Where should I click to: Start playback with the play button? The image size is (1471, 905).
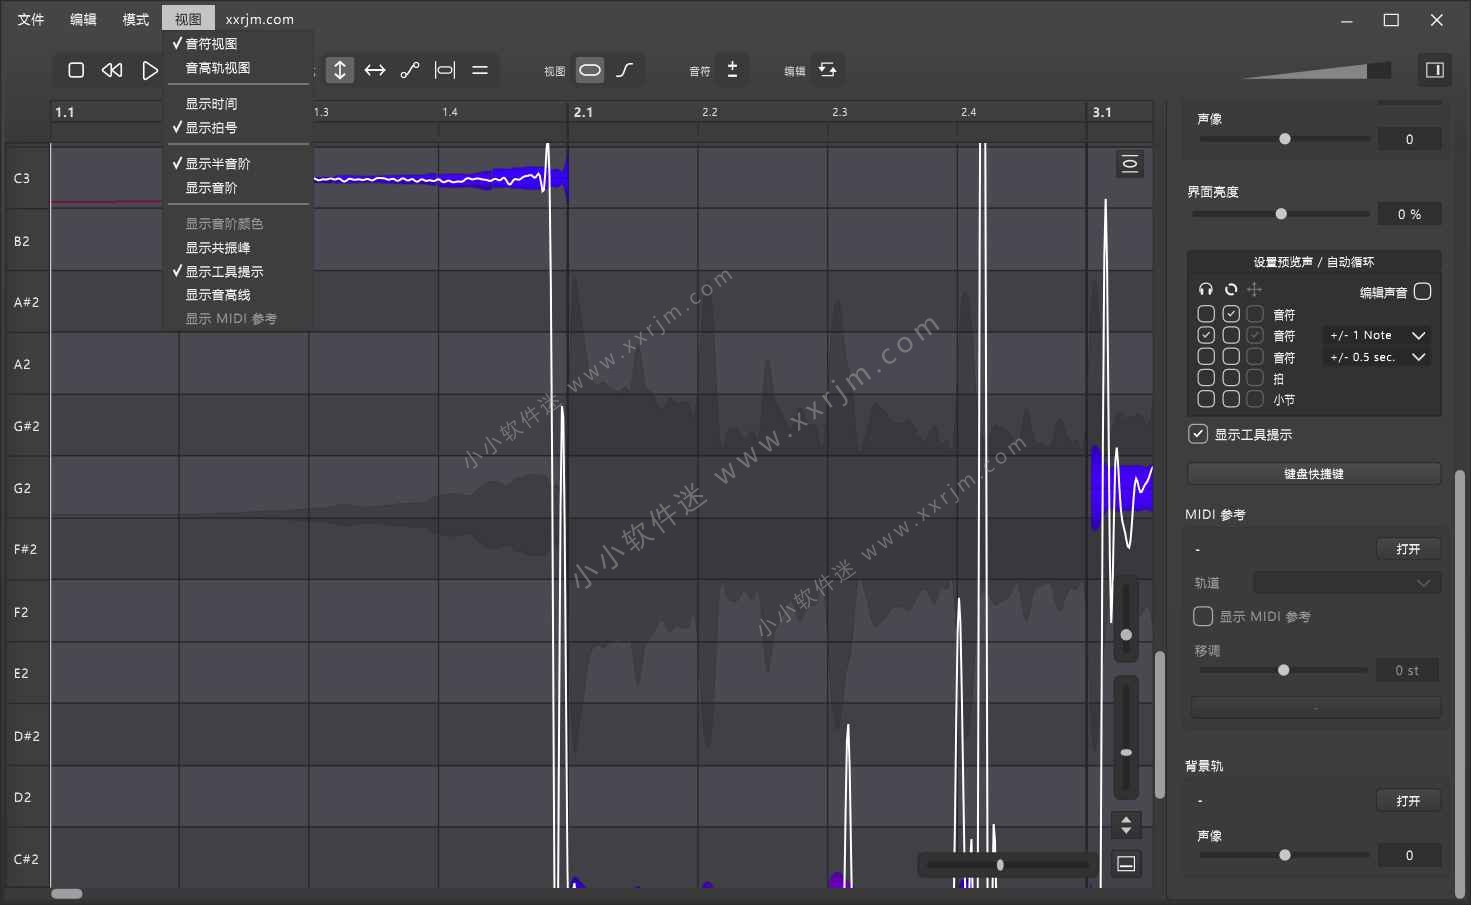pos(150,70)
